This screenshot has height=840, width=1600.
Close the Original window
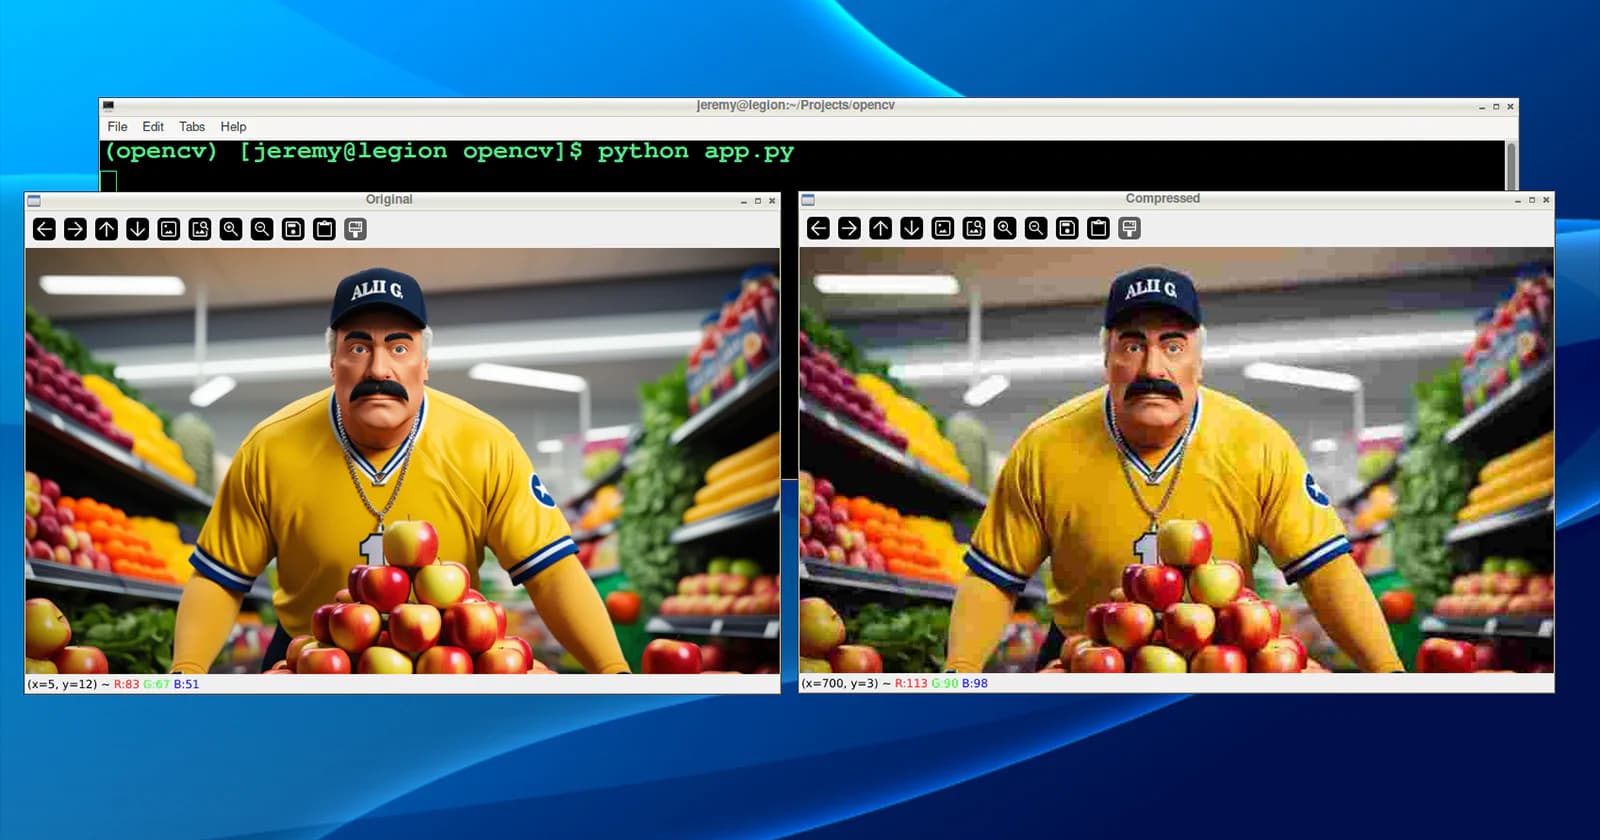[772, 201]
